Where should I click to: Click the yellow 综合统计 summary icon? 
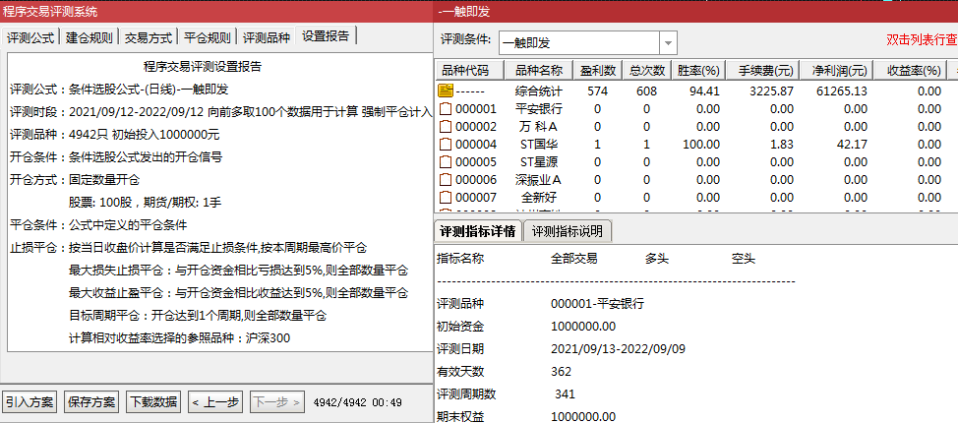coord(445,92)
